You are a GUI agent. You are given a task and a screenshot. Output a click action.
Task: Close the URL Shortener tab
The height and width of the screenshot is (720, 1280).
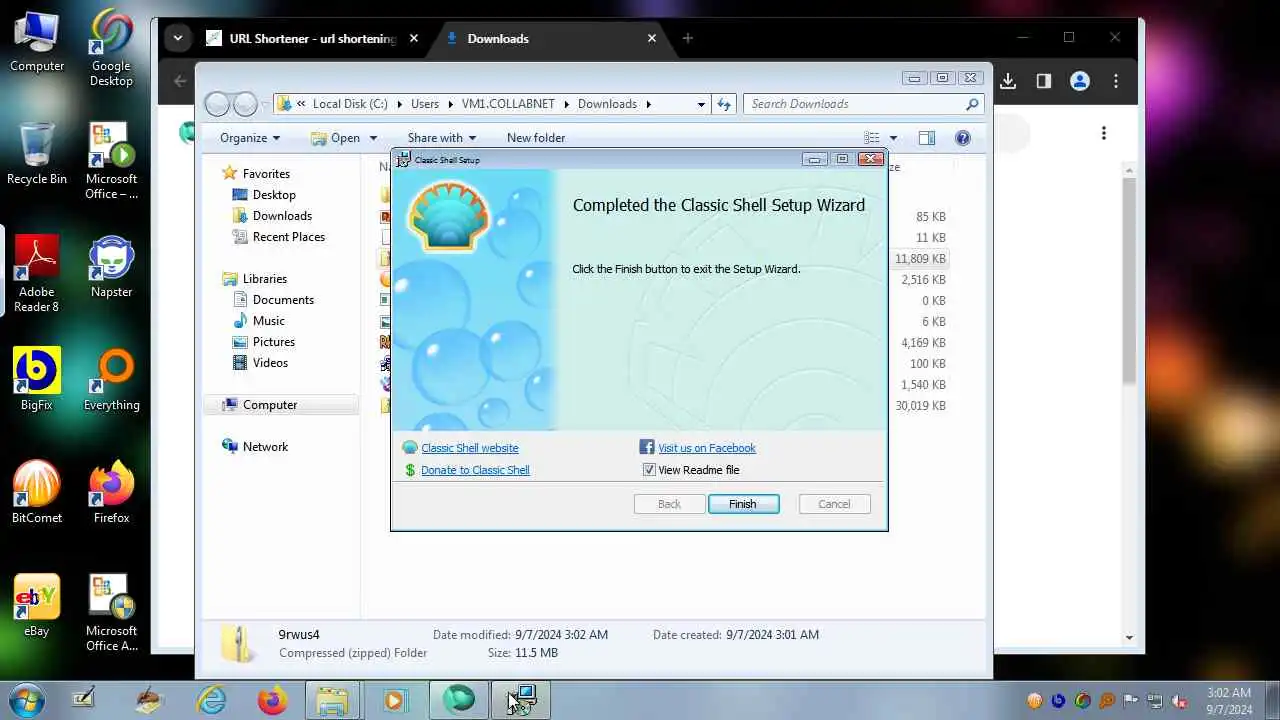[x=414, y=38]
